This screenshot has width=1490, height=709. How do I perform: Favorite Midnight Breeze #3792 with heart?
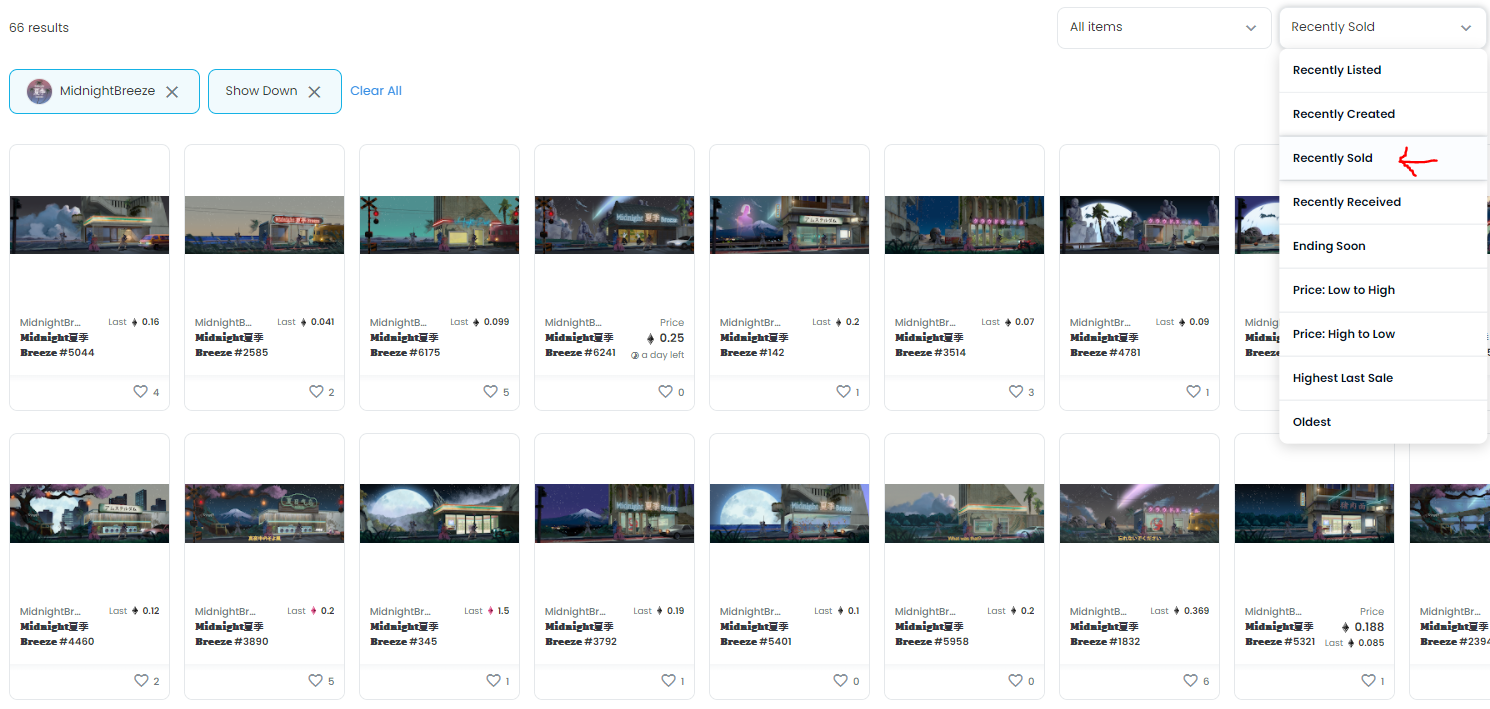[x=667, y=681]
